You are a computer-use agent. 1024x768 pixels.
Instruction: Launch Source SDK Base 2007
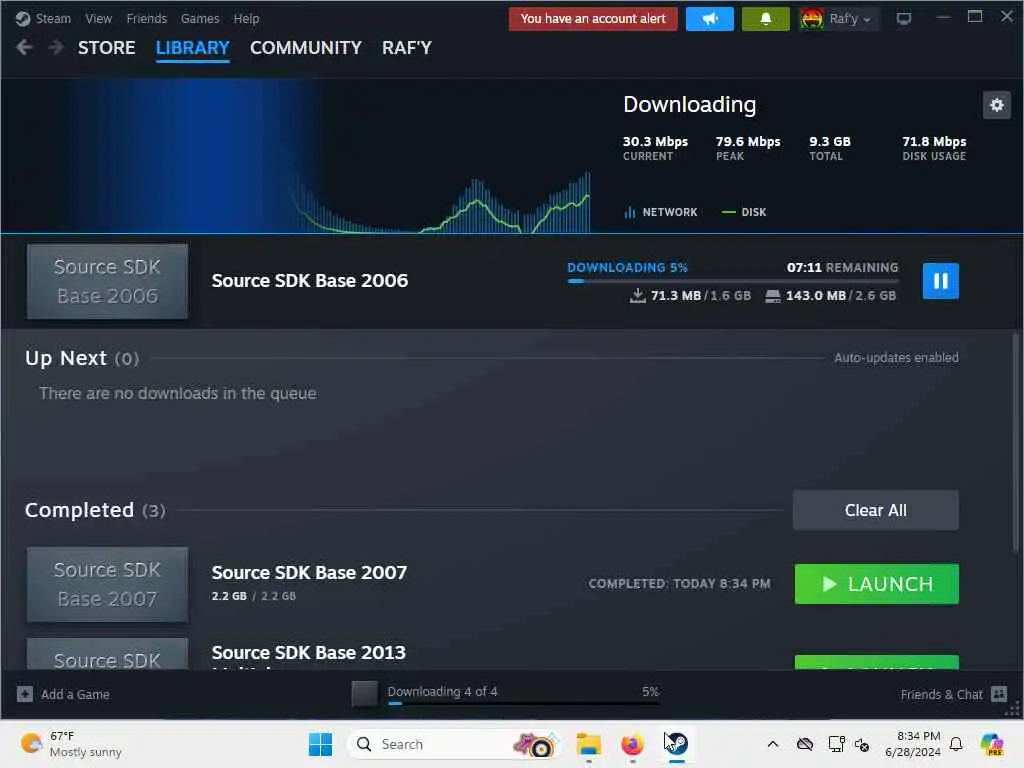click(x=876, y=584)
